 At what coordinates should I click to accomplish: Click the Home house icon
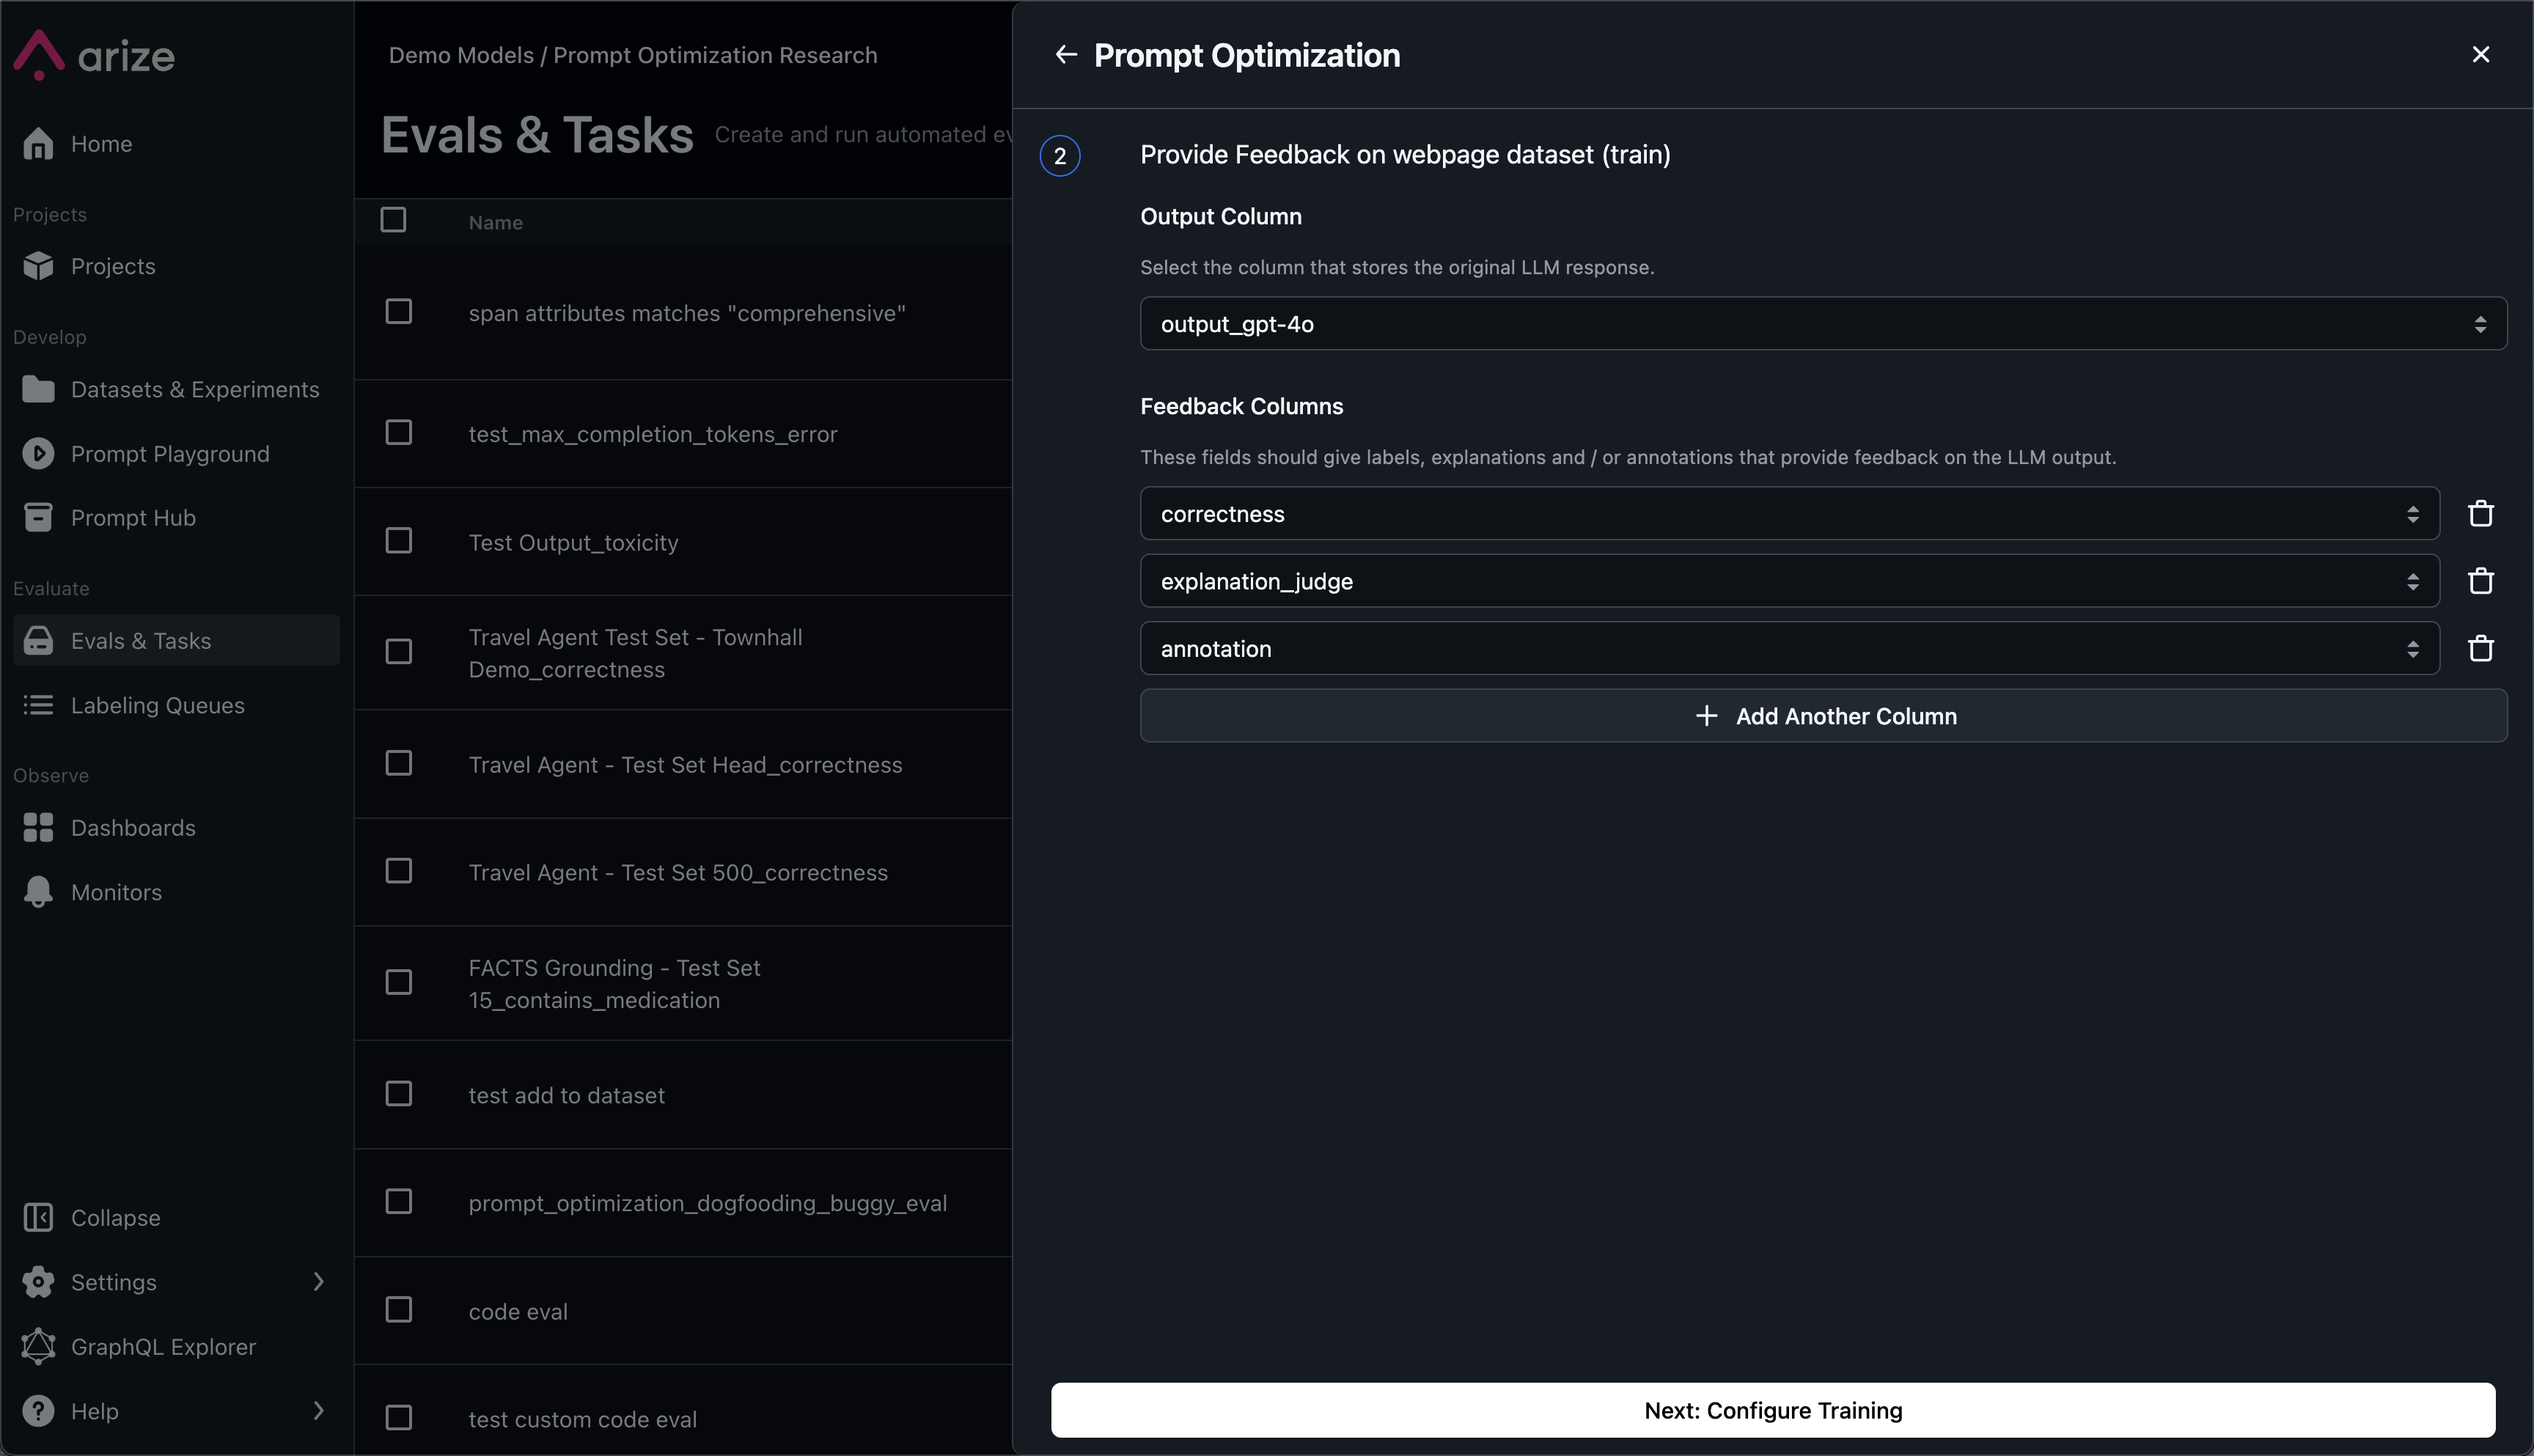click(38, 144)
